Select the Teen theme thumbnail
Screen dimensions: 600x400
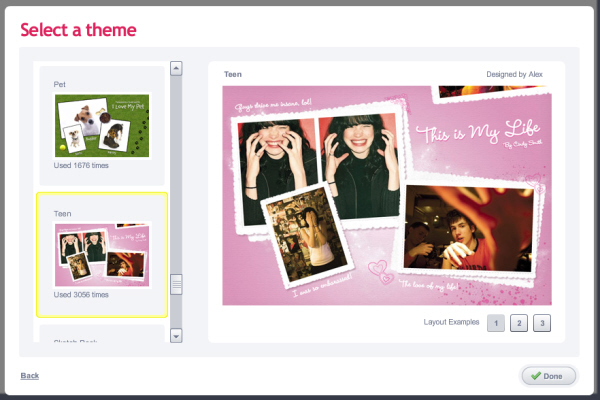pos(102,255)
